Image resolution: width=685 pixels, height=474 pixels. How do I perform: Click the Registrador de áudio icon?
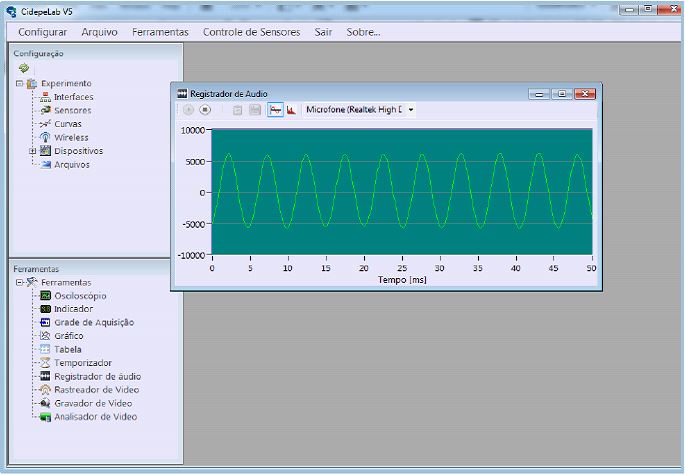45,376
